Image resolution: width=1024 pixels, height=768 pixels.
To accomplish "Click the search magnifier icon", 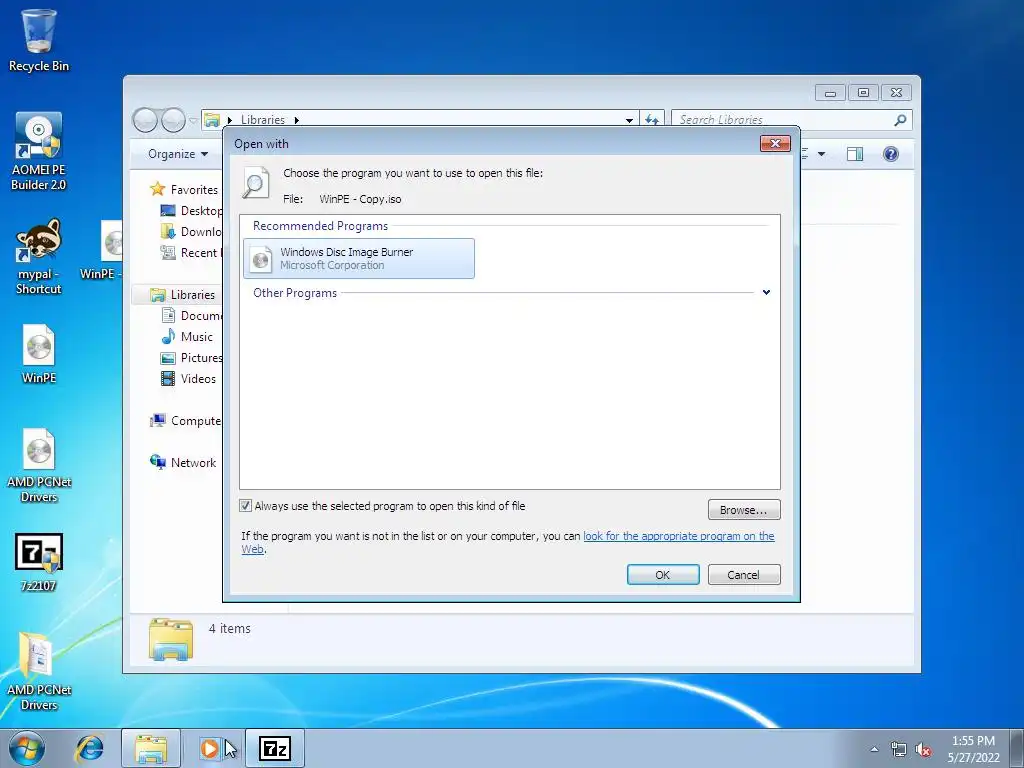I will click(x=901, y=120).
